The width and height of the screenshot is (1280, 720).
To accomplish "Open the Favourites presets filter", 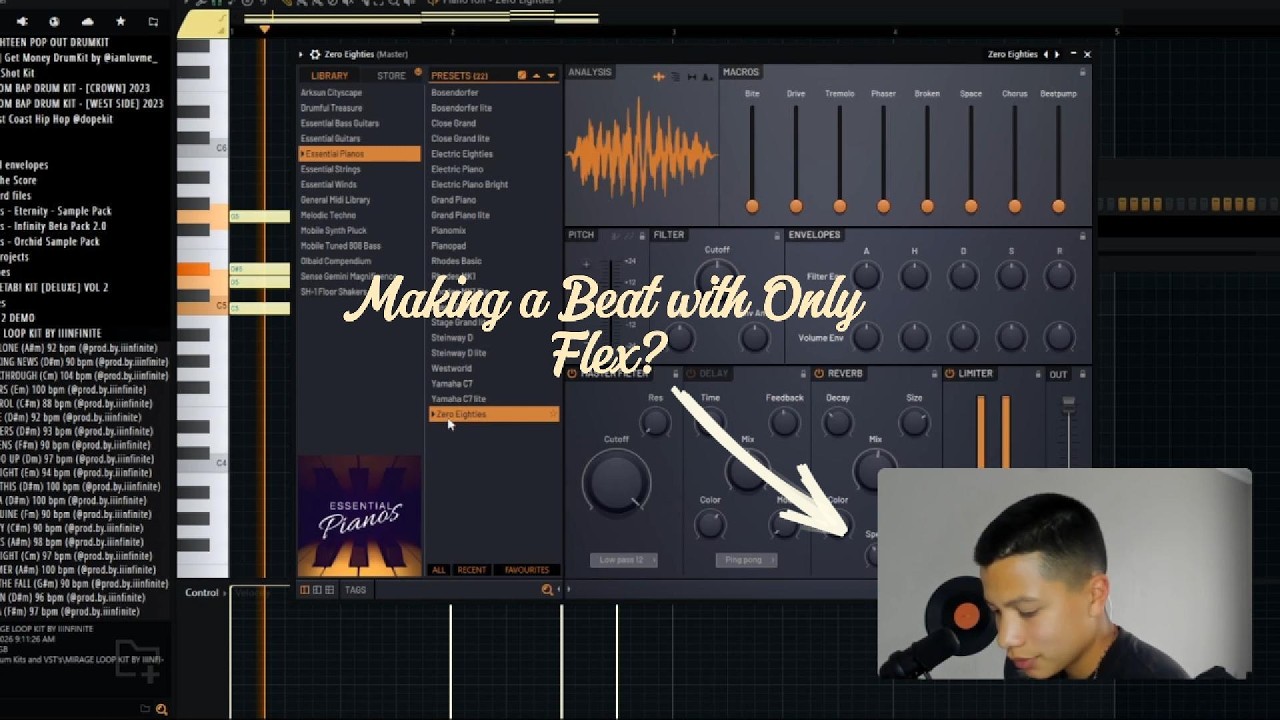I will click(x=527, y=570).
